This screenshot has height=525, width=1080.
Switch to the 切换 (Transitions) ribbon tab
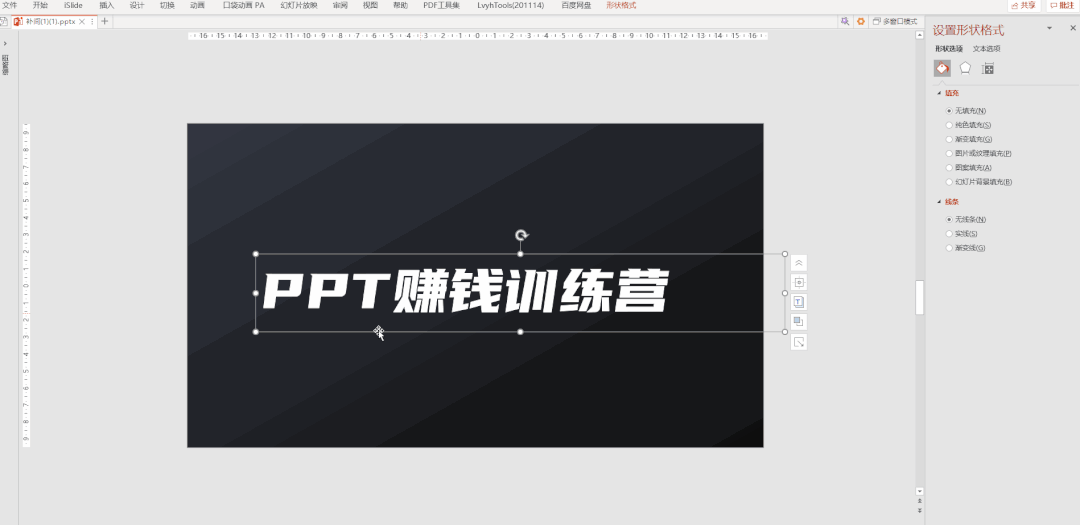coord(167,6)
